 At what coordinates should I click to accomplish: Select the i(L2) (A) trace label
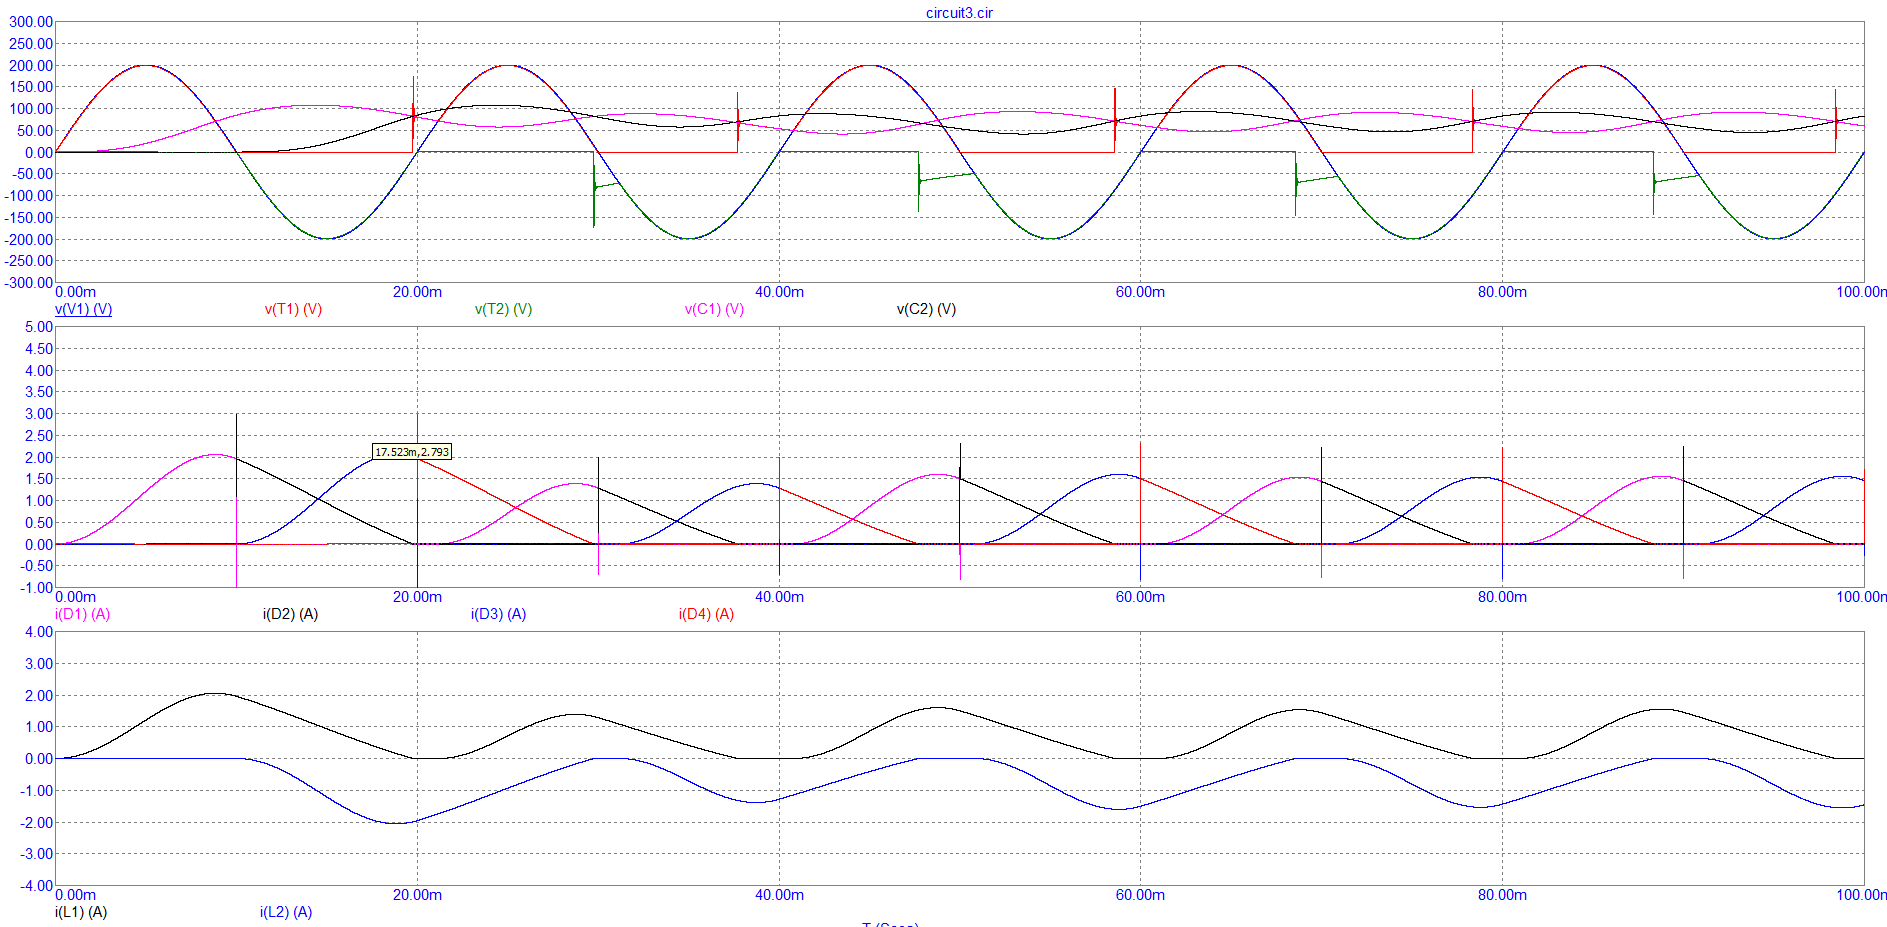tap(286, 912)
